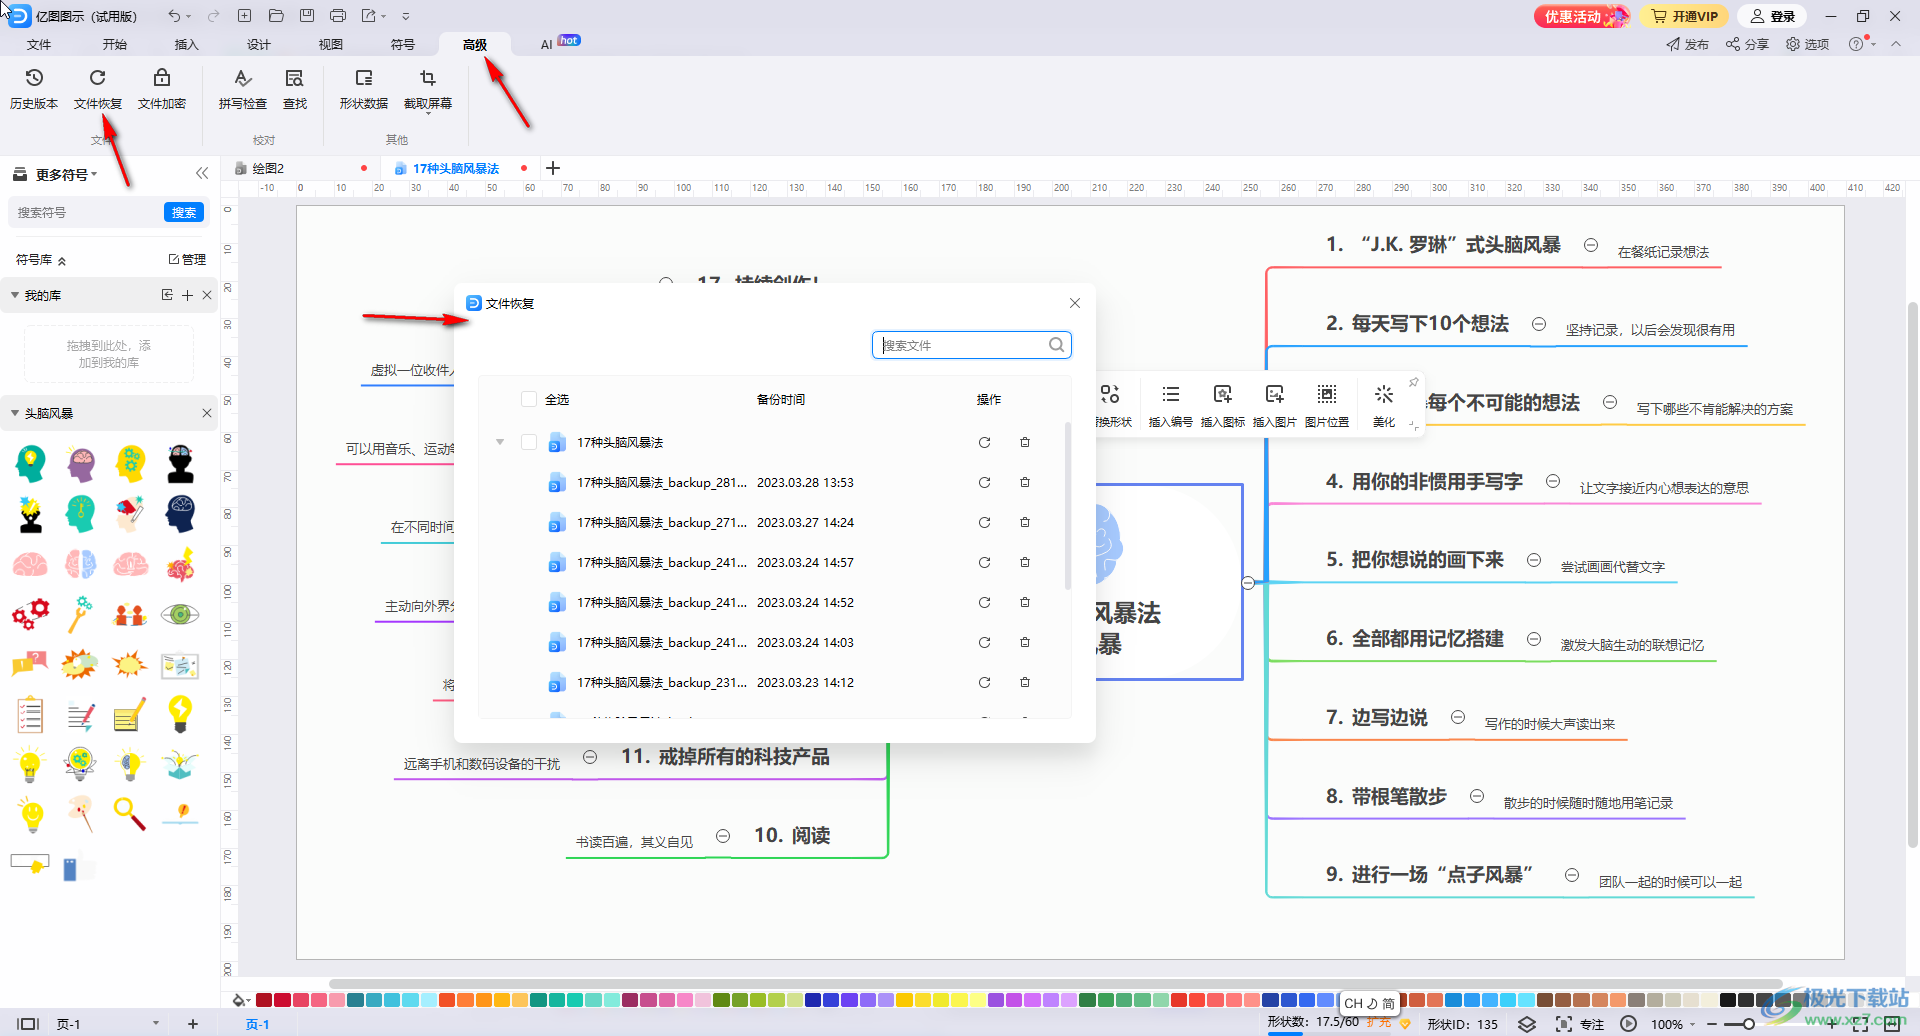Click Insert Picture (插入图片) in floating toolbar
This screenshot has width=1920, height=1036.
[x=1275, y=405]
